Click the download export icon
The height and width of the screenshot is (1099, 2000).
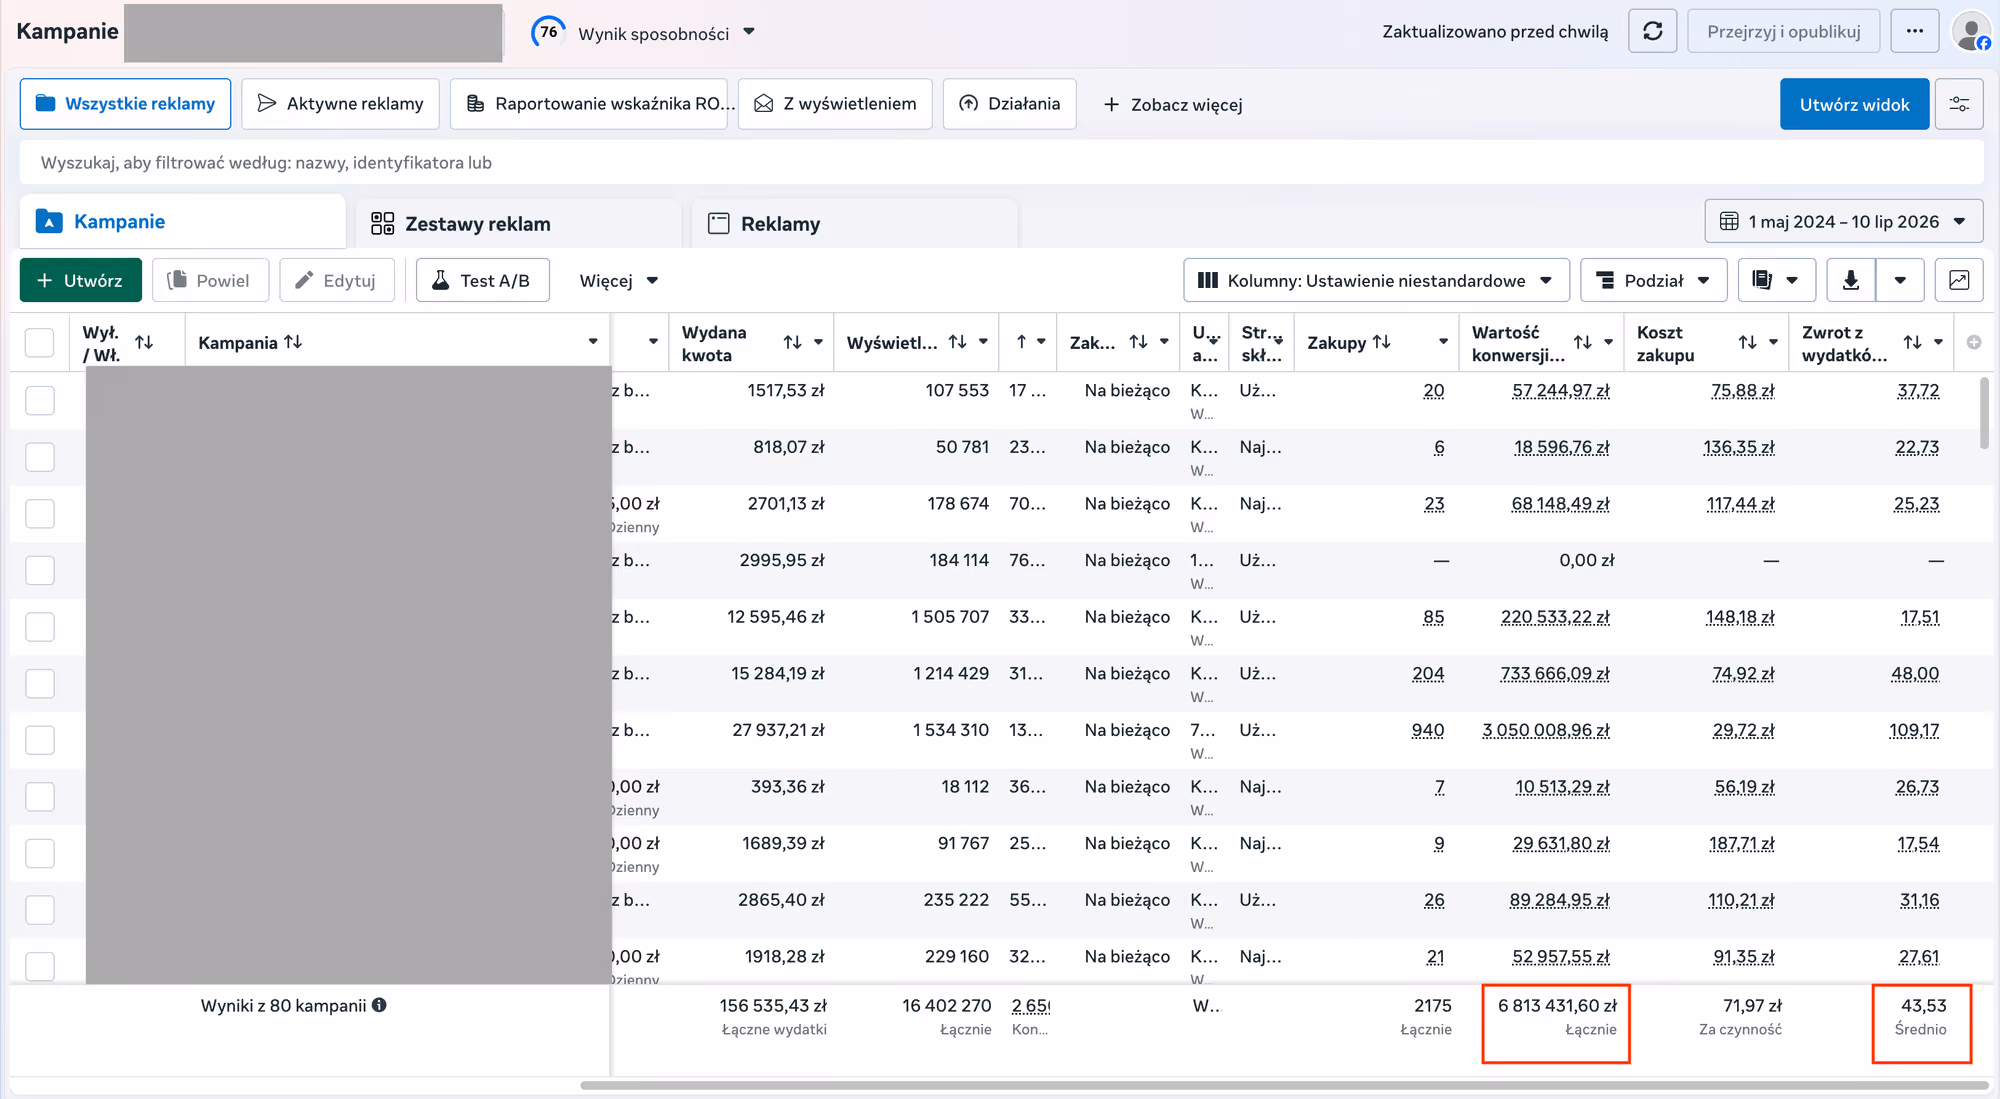pyautogui.click(x=1851, y=281)
